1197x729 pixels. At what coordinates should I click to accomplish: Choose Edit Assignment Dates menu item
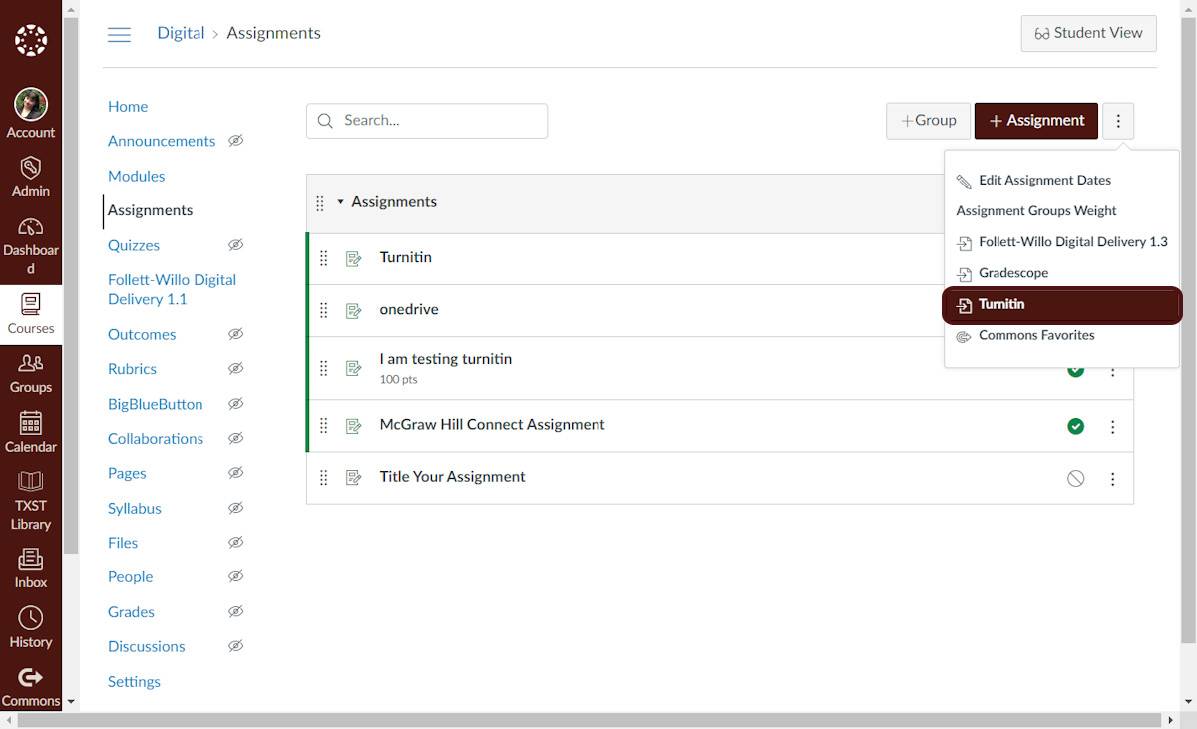pyautogui.click(x=1044, y=181)
